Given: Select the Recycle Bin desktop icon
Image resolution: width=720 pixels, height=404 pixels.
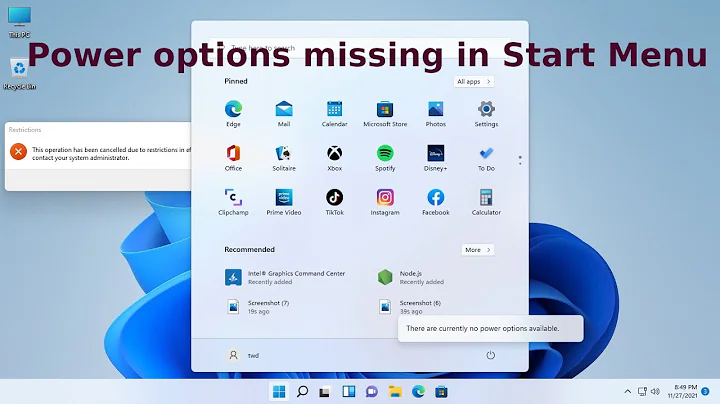Looking at the screenshot, I should (x=19, y=73).
